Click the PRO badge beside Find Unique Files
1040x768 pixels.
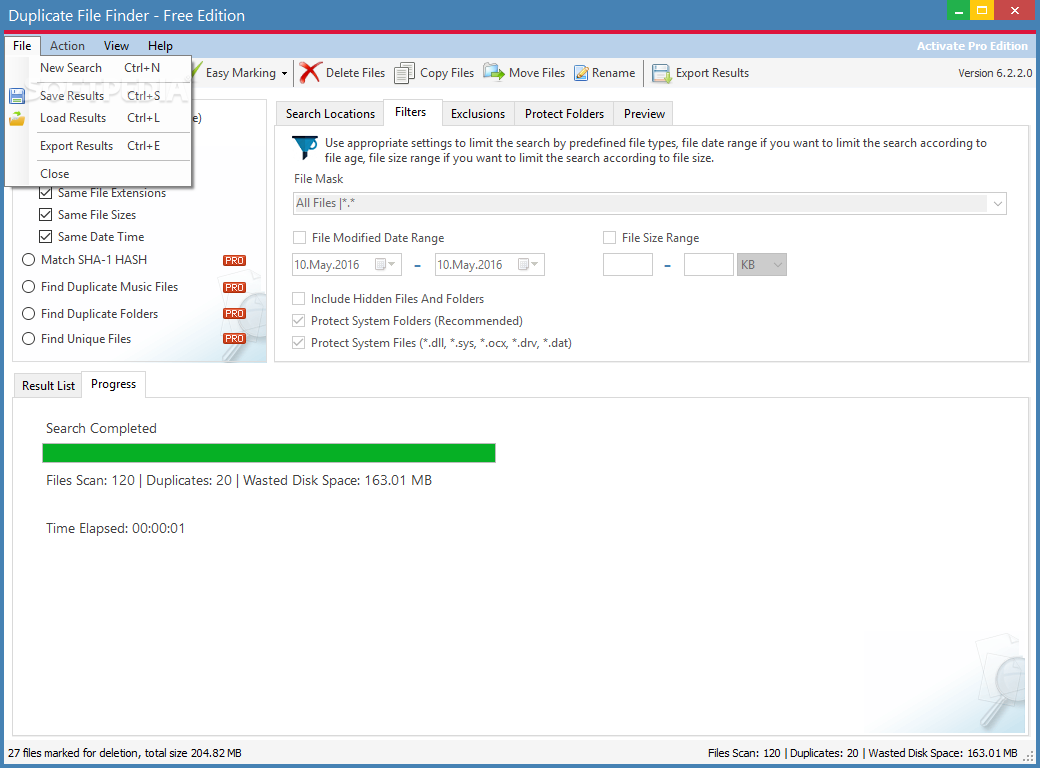(x=234, y=339)
